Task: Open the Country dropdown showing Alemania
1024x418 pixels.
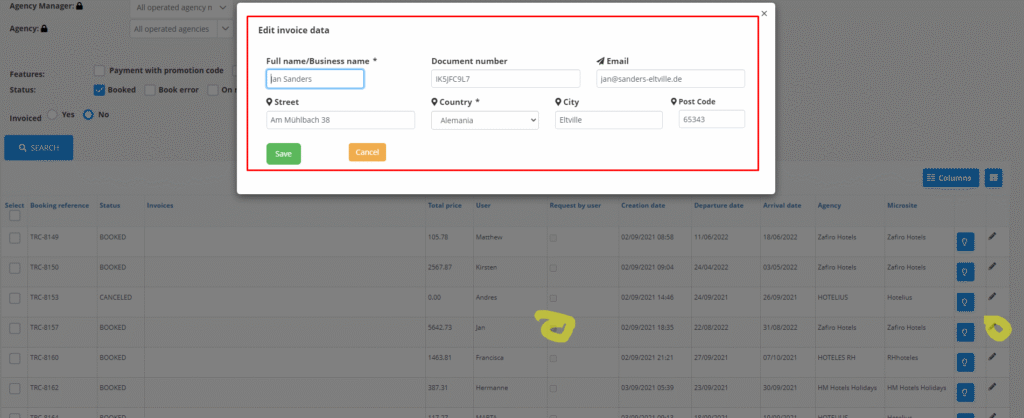Action: tap(485, 120)
